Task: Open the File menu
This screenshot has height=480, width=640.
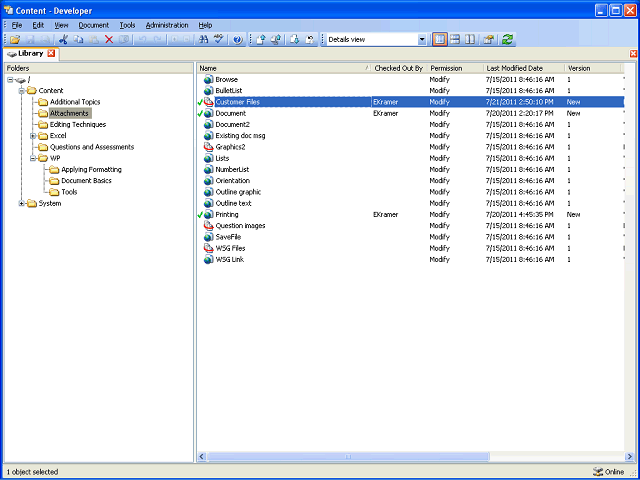Action: [x=17, y=25]
